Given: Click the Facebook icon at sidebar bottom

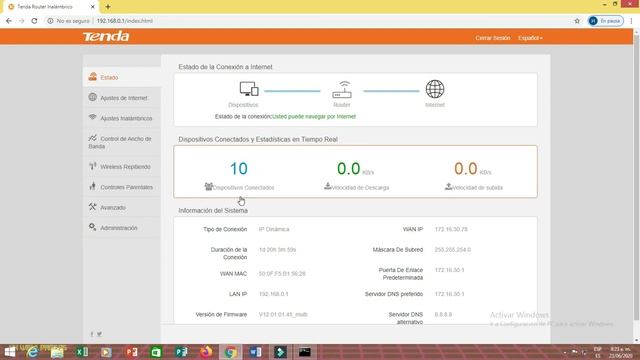Looking at the screenshot, I should tap(92, 334).
